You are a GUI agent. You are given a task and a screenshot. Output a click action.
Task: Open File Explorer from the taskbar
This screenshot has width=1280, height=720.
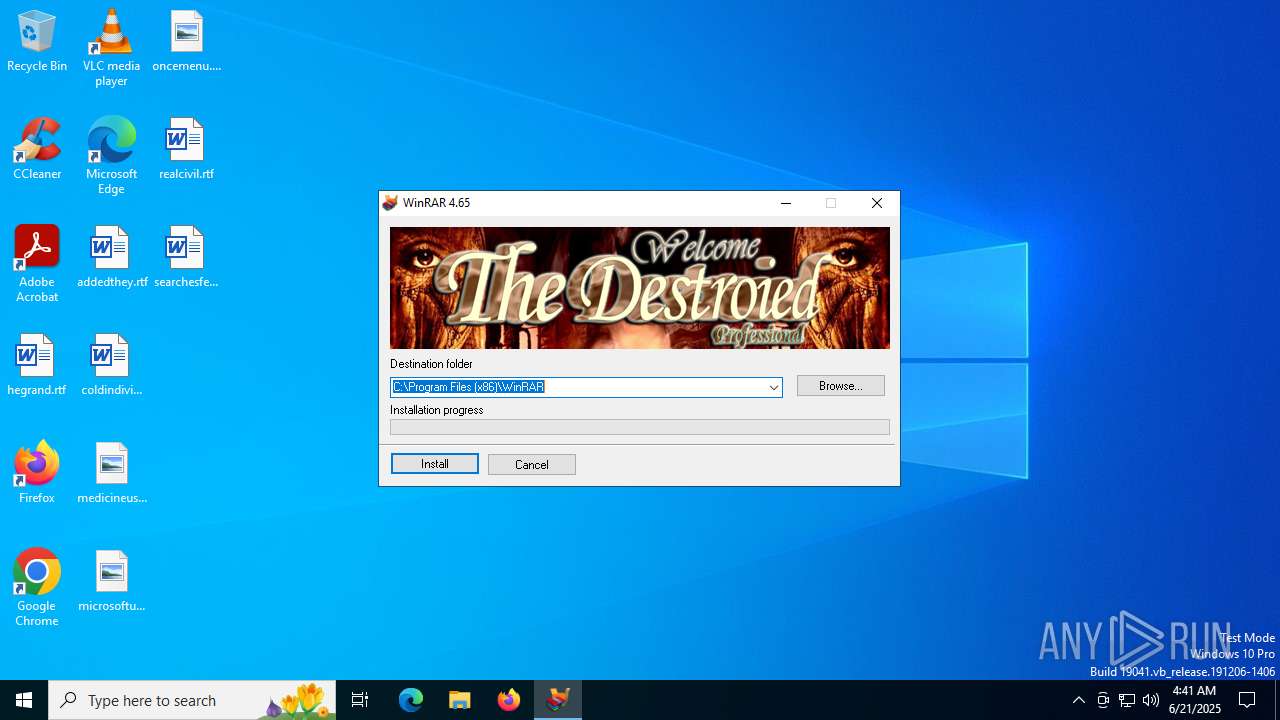[460, 700]
